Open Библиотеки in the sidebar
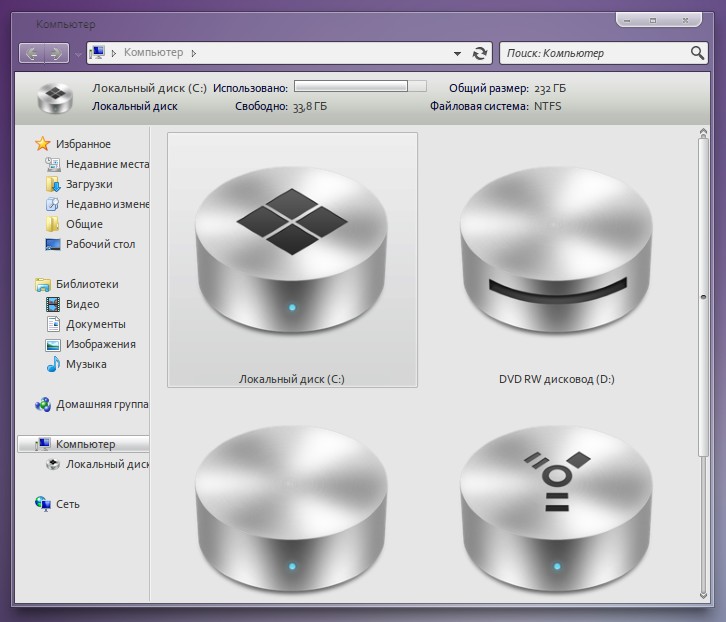726x622 pixels. point(87,284)
